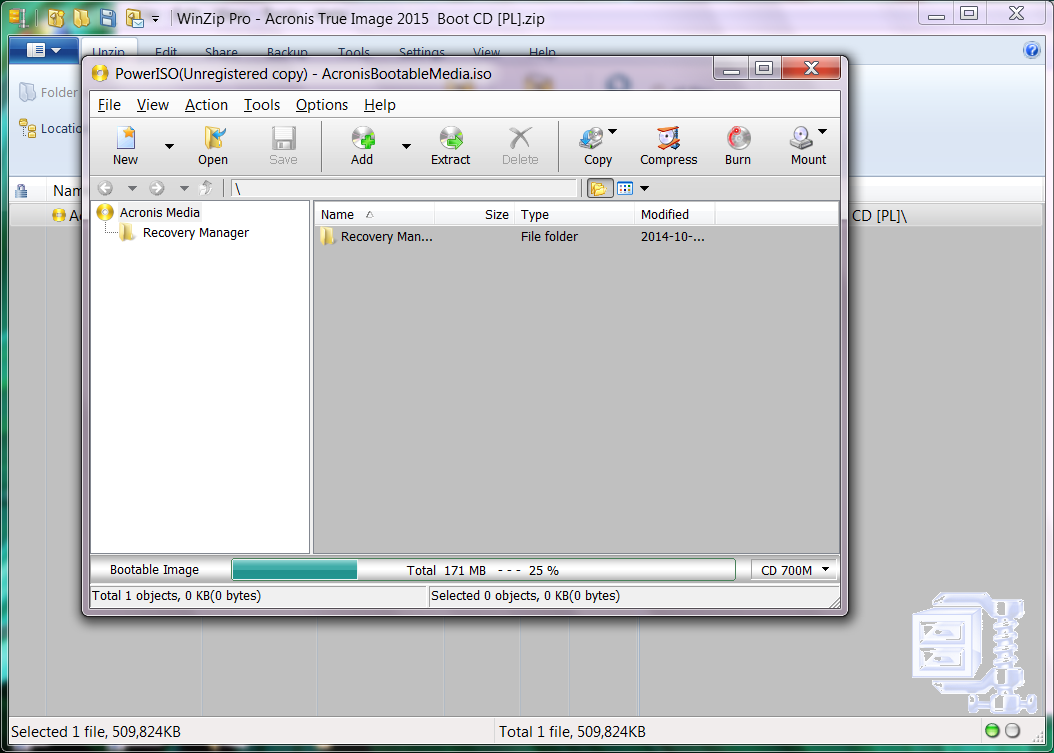
Task: Sort by the Size column header
Action: click(x=475, y=214)
